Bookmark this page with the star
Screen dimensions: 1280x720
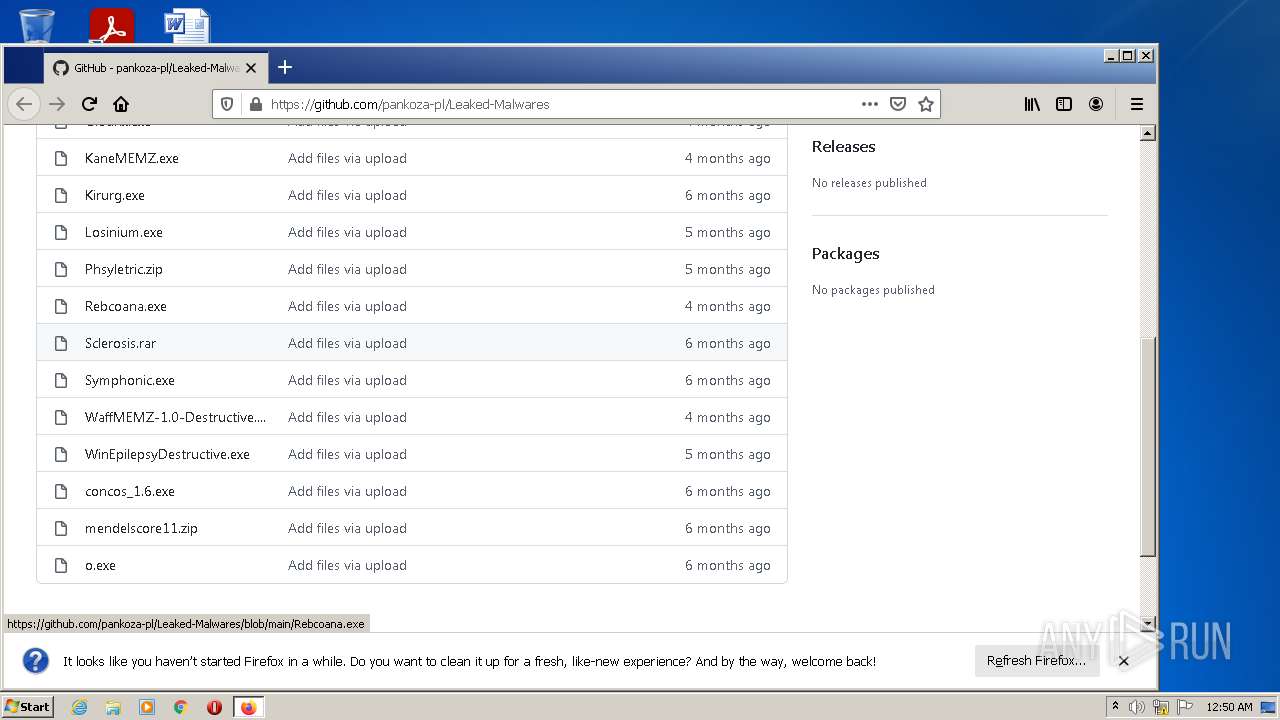[x=926, y=104]
